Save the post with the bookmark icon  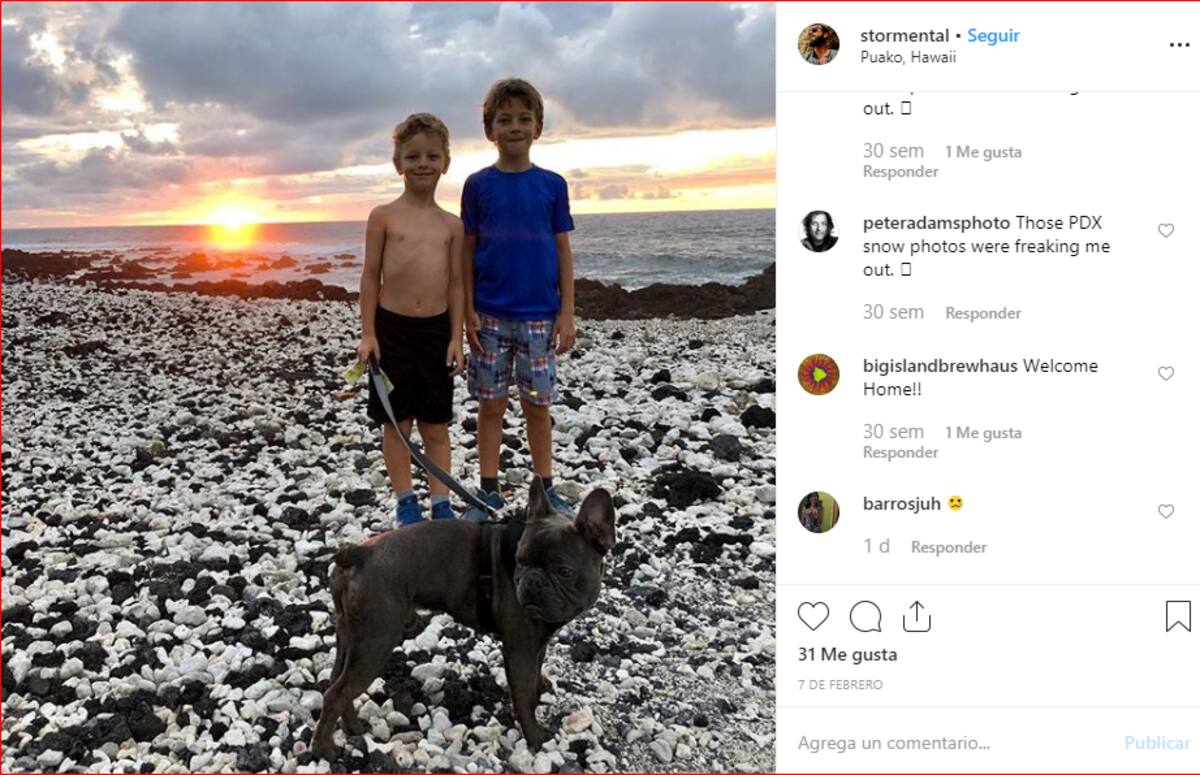pos(1178,616)
